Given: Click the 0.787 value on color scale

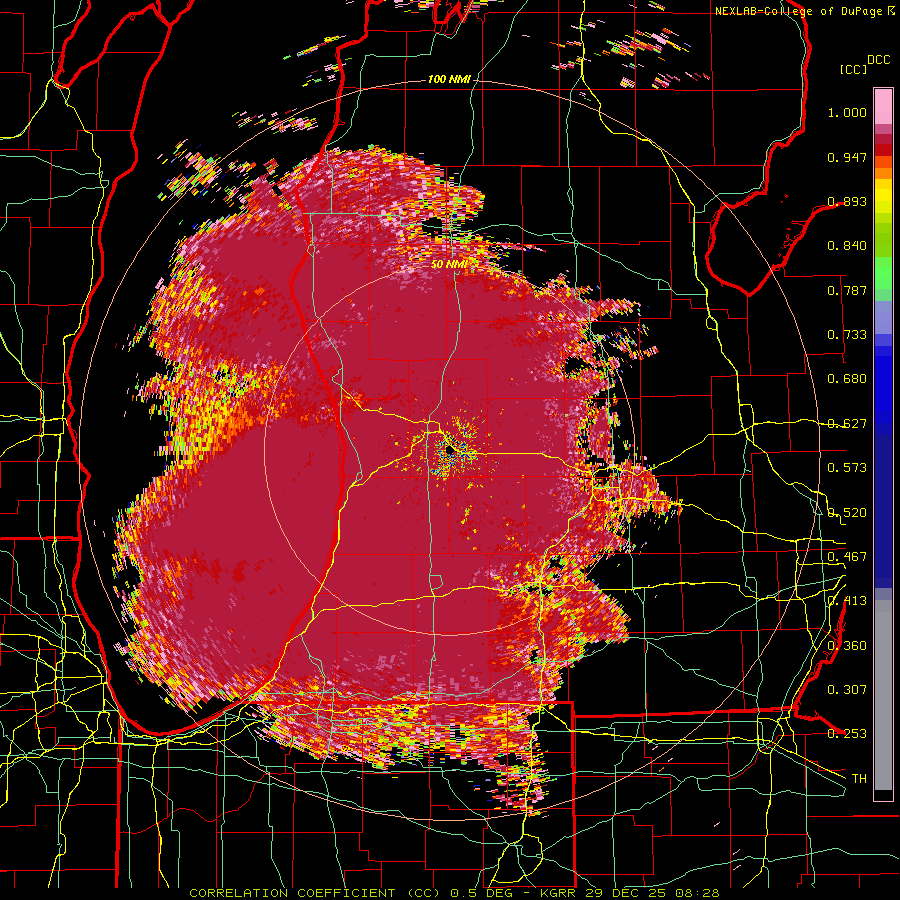Looking at the screenshot, I should coord(847,290).
